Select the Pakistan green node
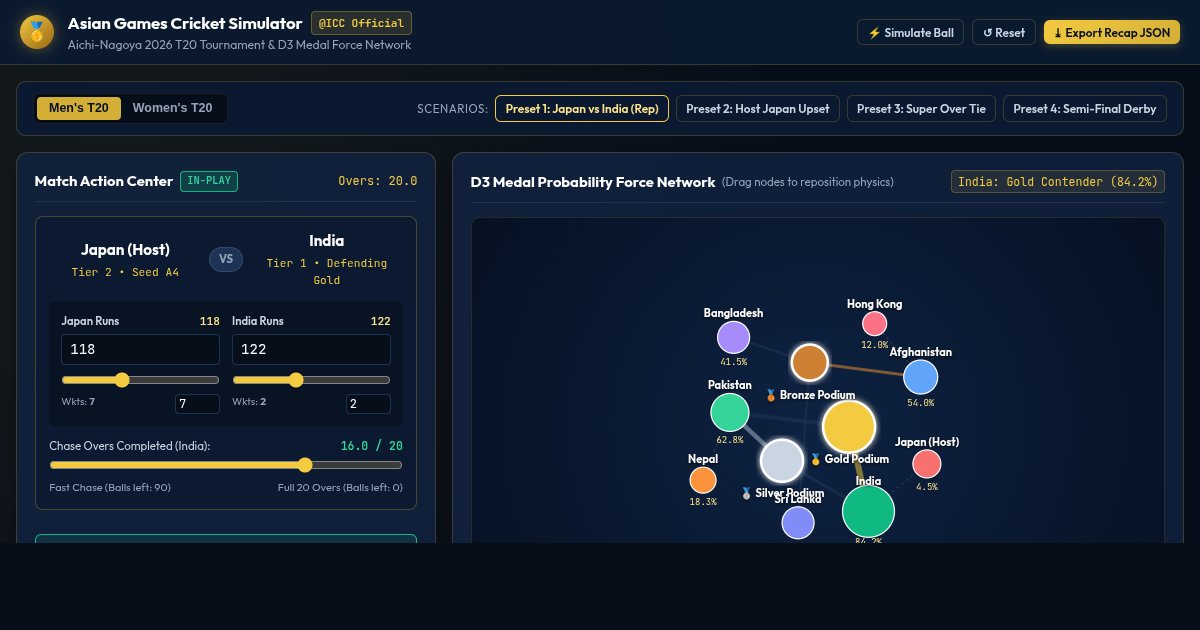 pos(730,412)
